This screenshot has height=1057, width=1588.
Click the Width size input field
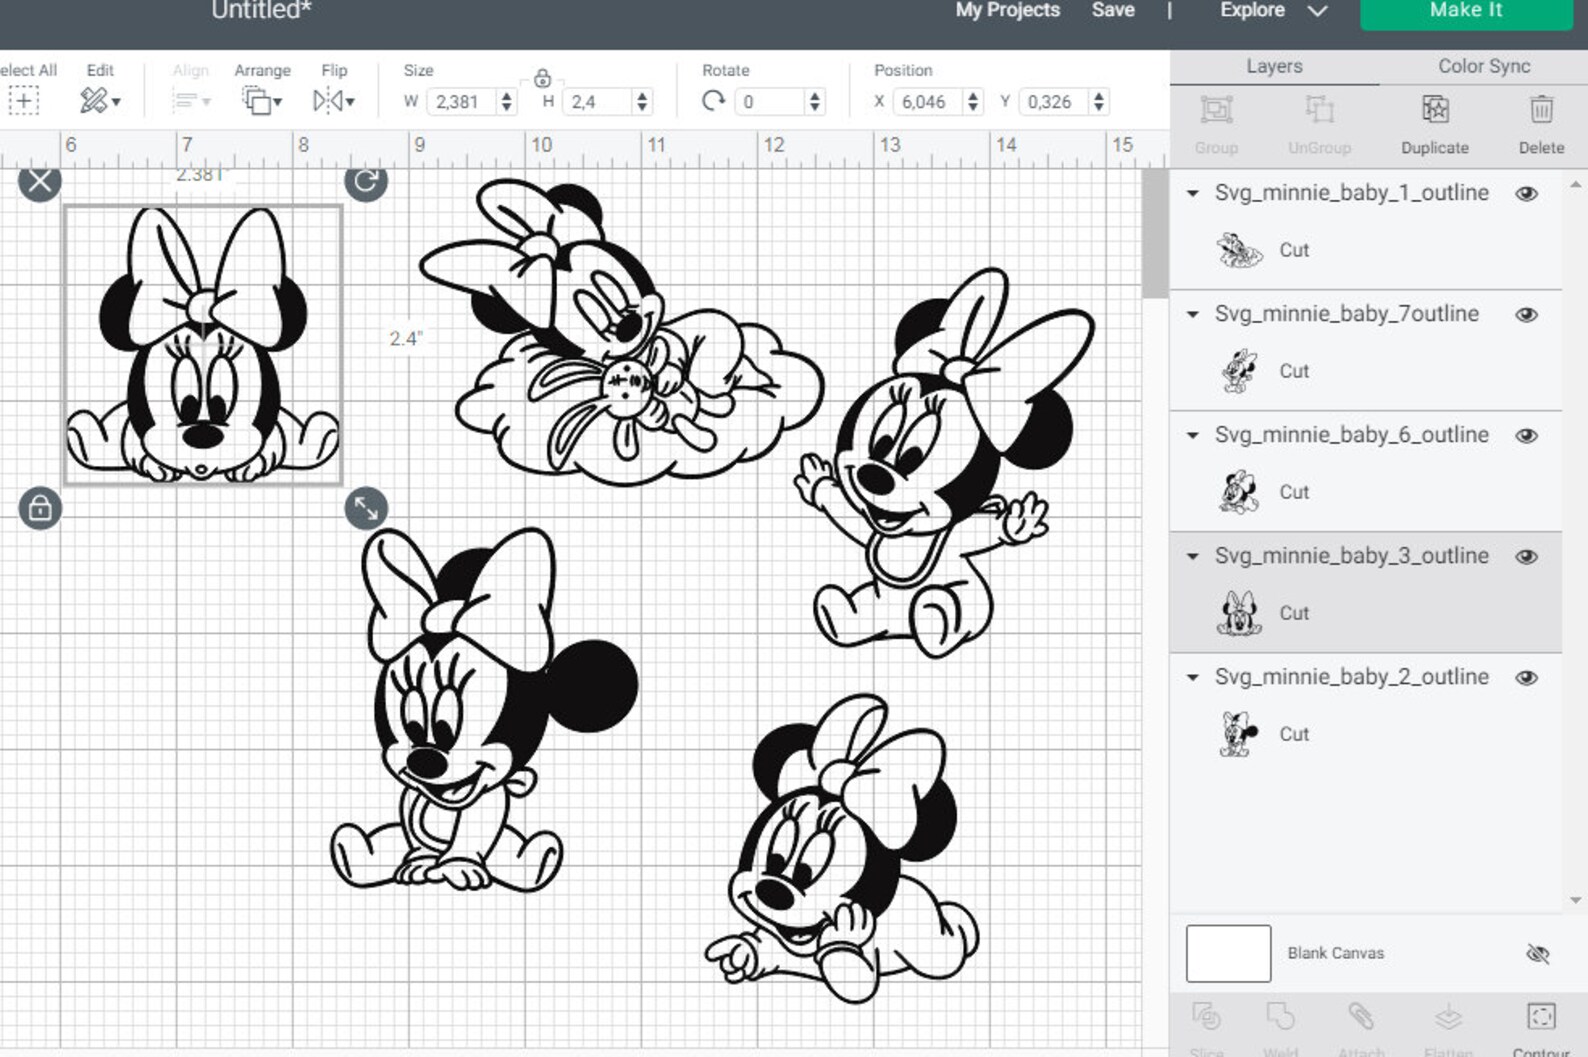pyautogui.click(x=462, y=102)
